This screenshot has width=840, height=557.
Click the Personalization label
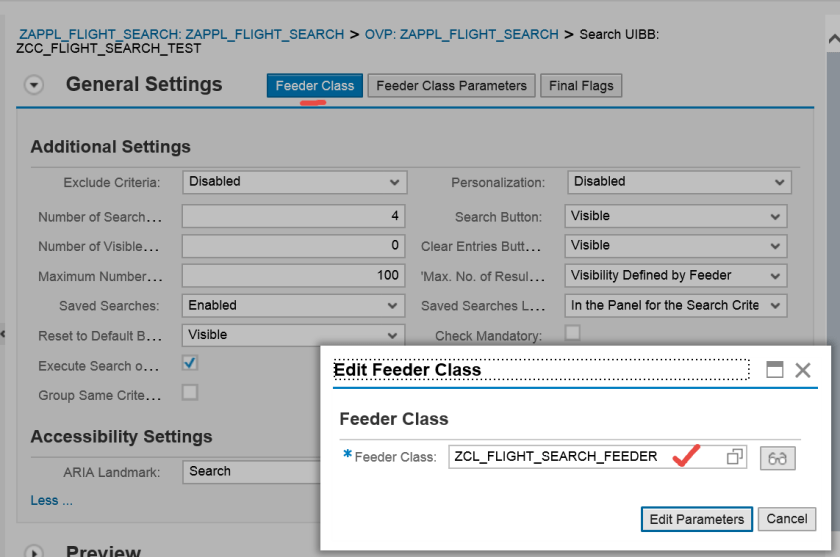(x=498, y=183)
